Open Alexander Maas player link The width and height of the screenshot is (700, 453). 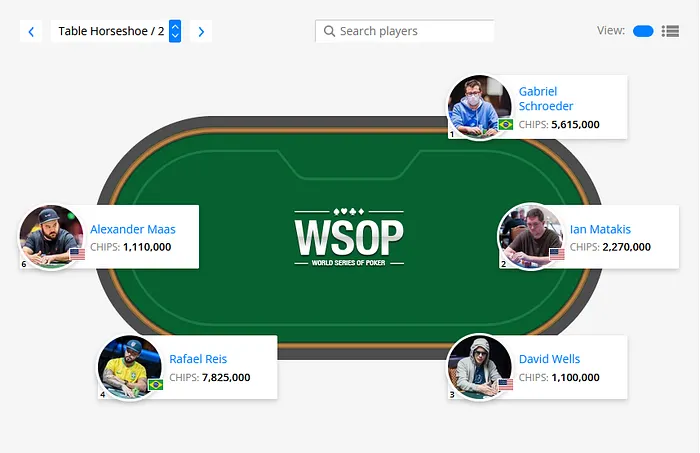pos(133,229)
